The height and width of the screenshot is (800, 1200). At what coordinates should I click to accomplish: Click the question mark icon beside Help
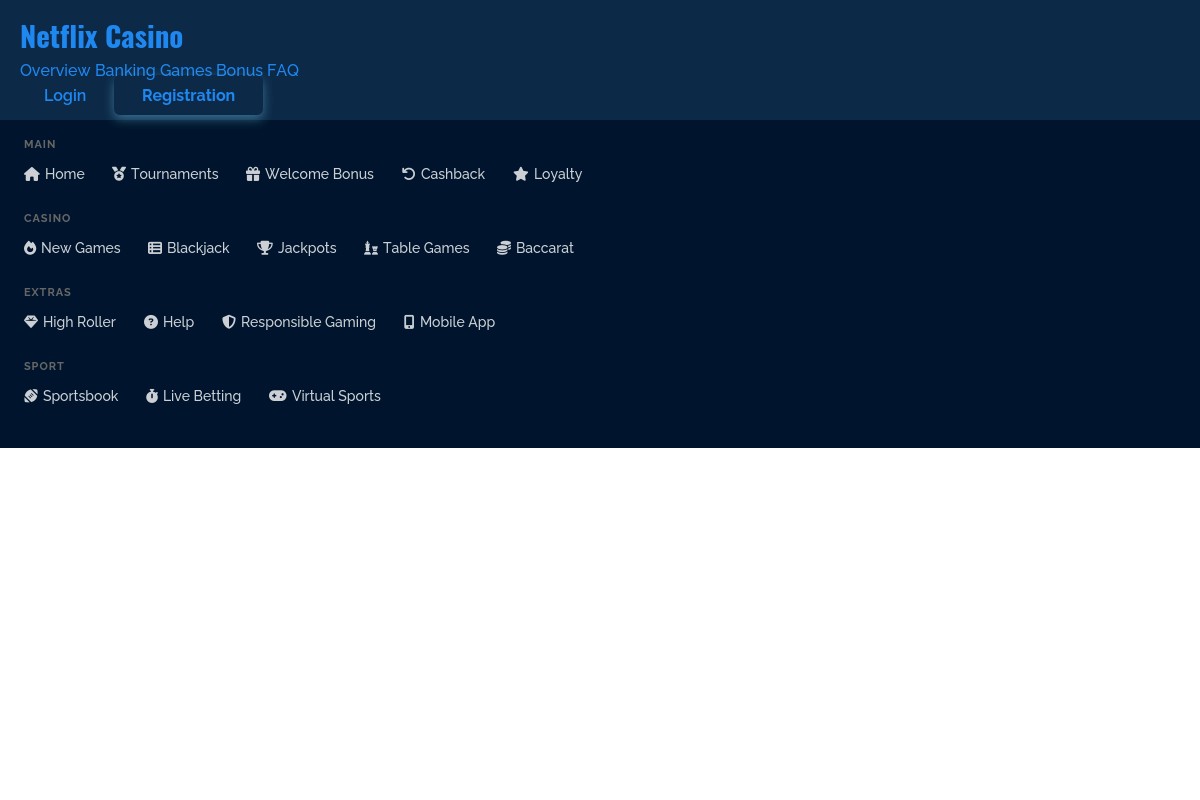(x=151, y=322)
